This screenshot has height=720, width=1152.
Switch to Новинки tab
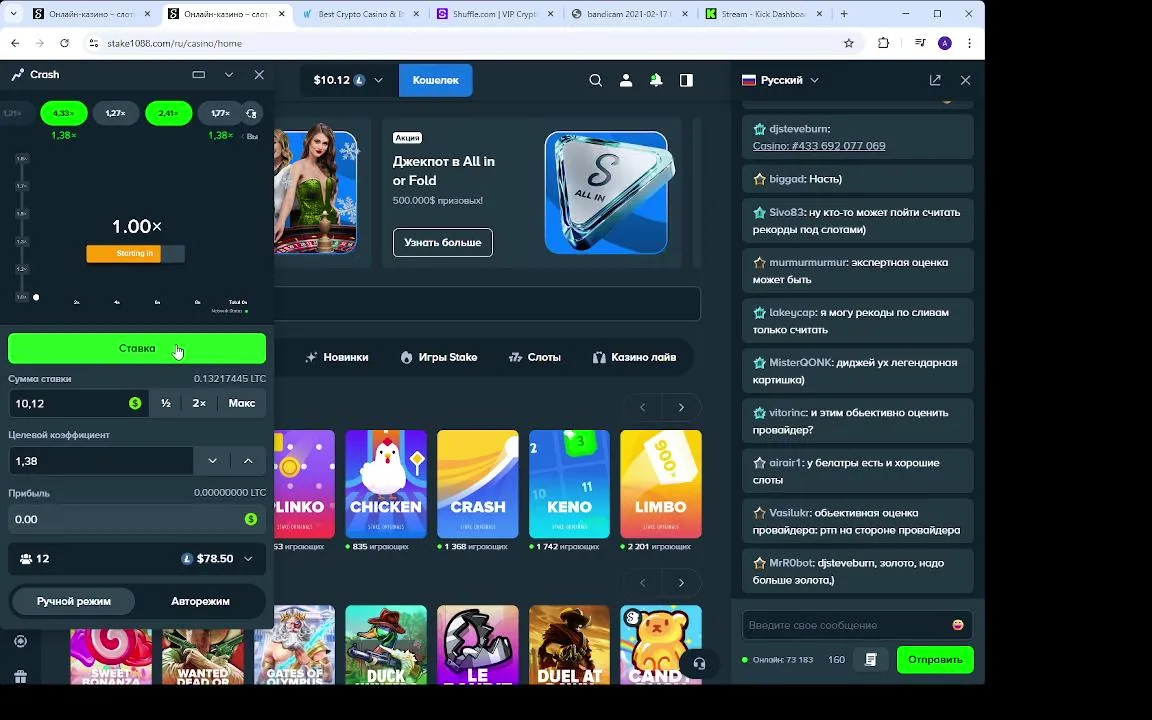coord(336,357)
